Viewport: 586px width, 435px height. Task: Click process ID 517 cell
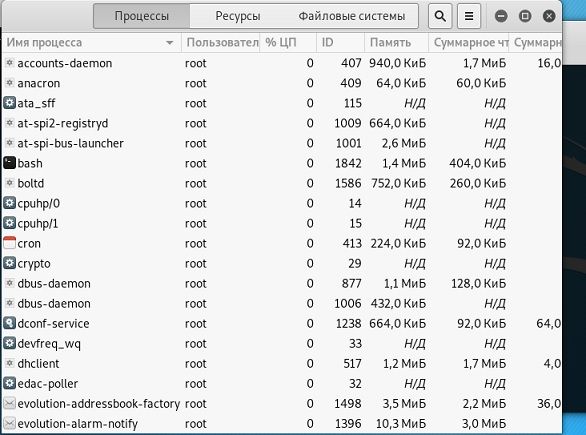[x=352, y=364]
